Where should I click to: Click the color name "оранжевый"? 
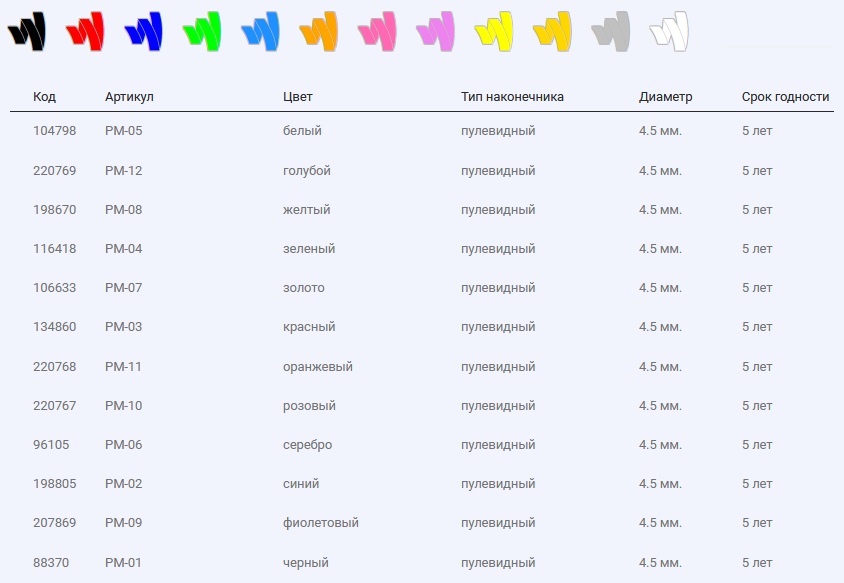point(318,367)
